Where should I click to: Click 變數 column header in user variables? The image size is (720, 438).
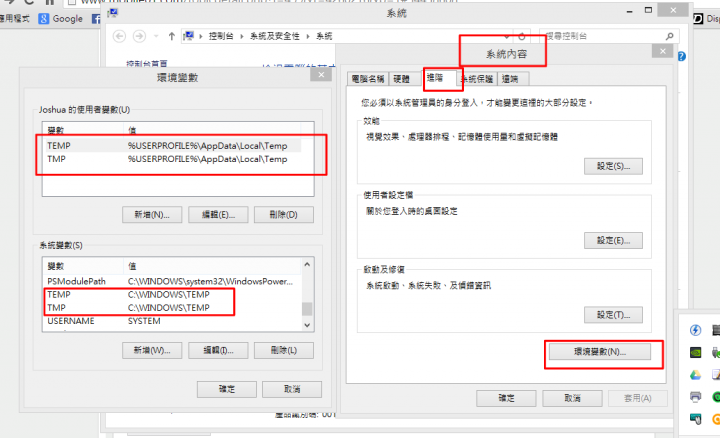[83, 130]
